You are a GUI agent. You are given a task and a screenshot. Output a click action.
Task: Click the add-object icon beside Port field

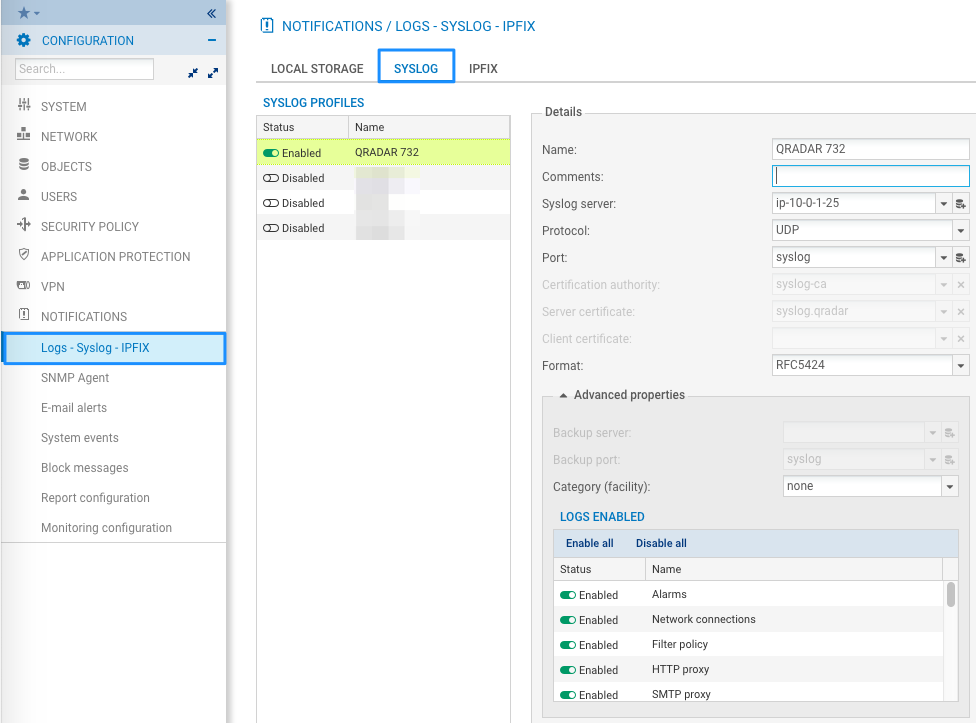tap(961, 258)
